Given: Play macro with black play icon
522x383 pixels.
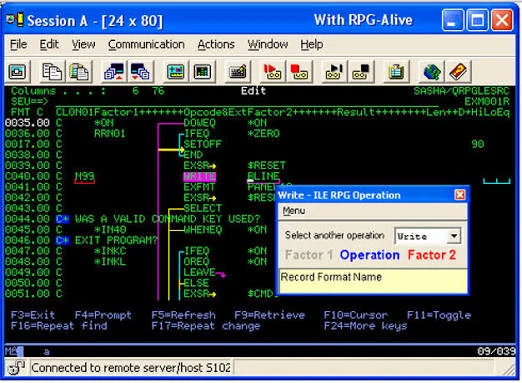Looking at the screenshot, I should (334, 71).
